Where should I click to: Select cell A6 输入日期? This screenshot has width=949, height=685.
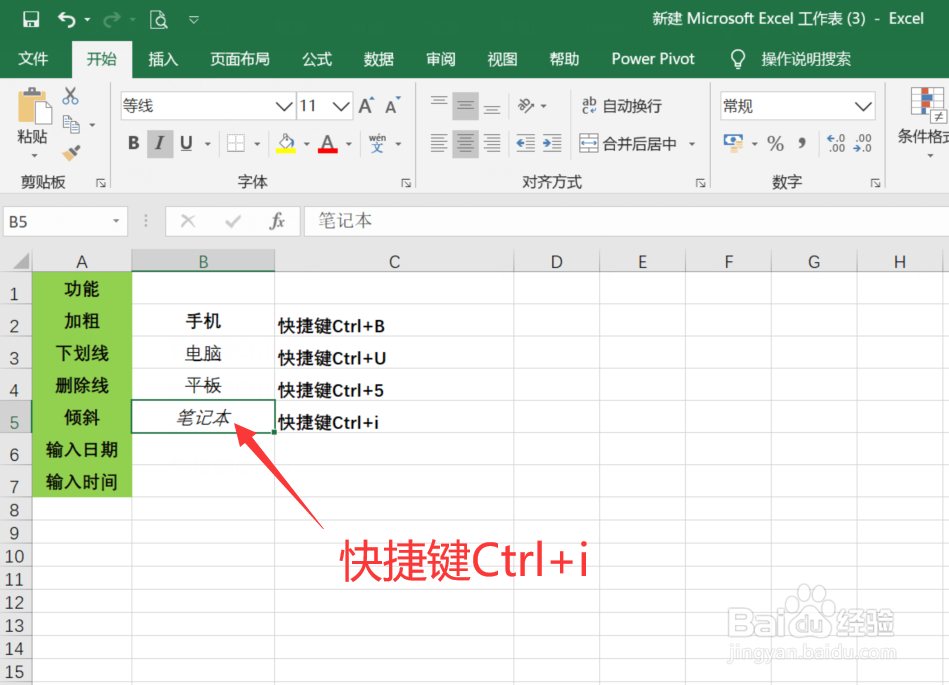point(82,450)
